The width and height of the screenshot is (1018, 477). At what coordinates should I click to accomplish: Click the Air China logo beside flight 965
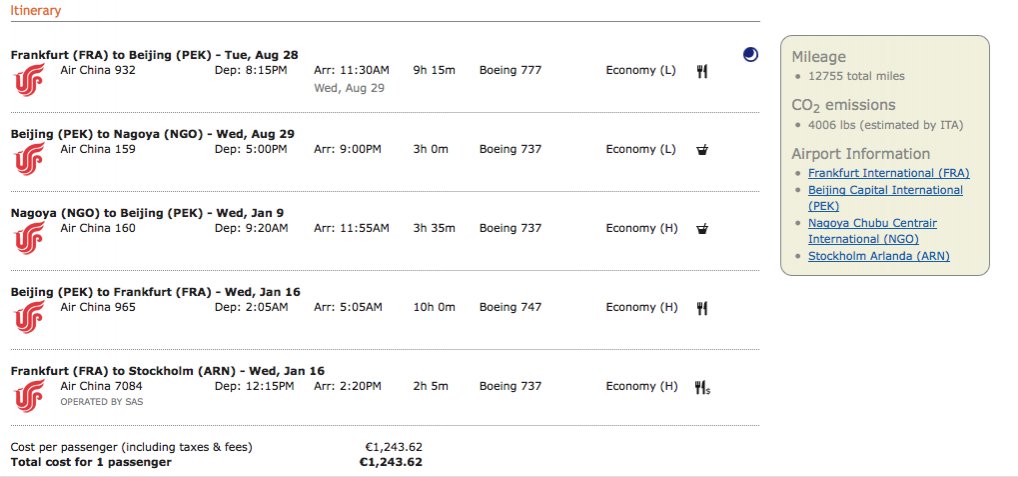point(30,315)
